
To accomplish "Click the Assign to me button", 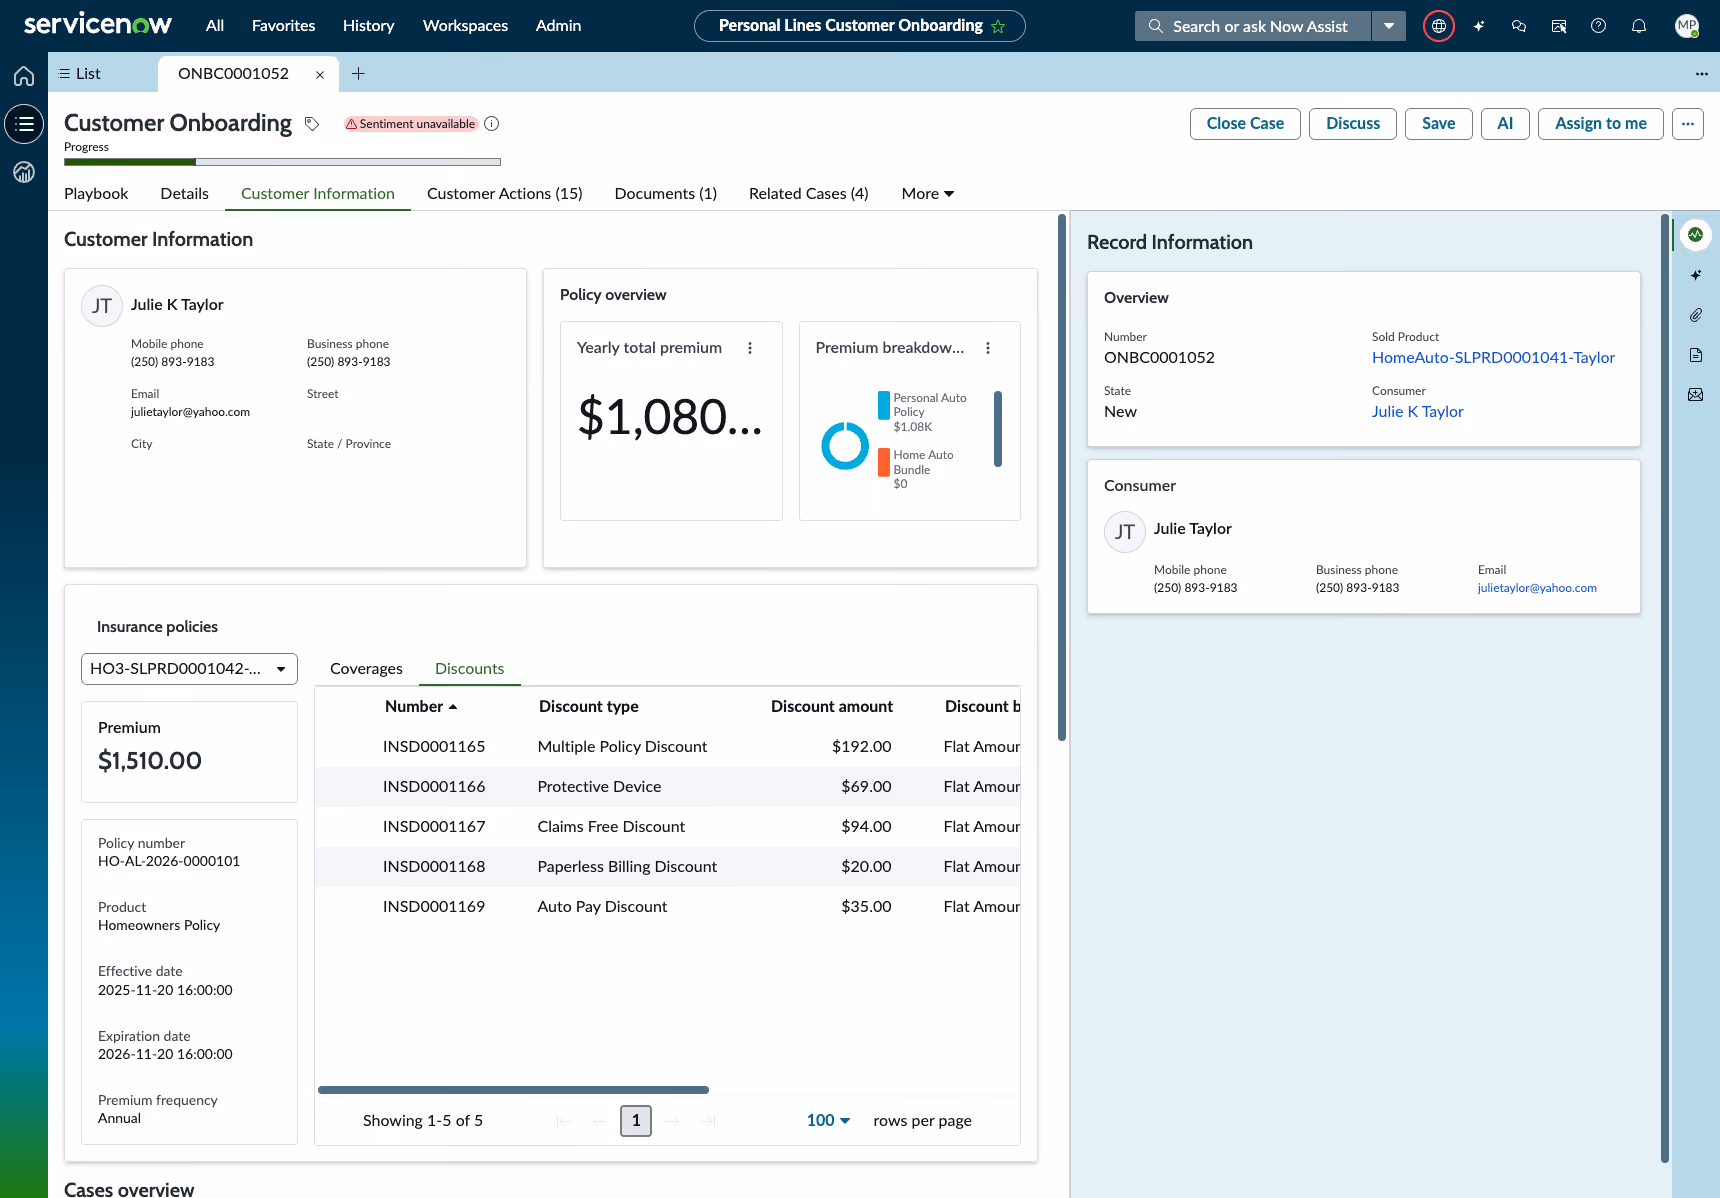I will pyautogui.click(x=1600, y=124).
